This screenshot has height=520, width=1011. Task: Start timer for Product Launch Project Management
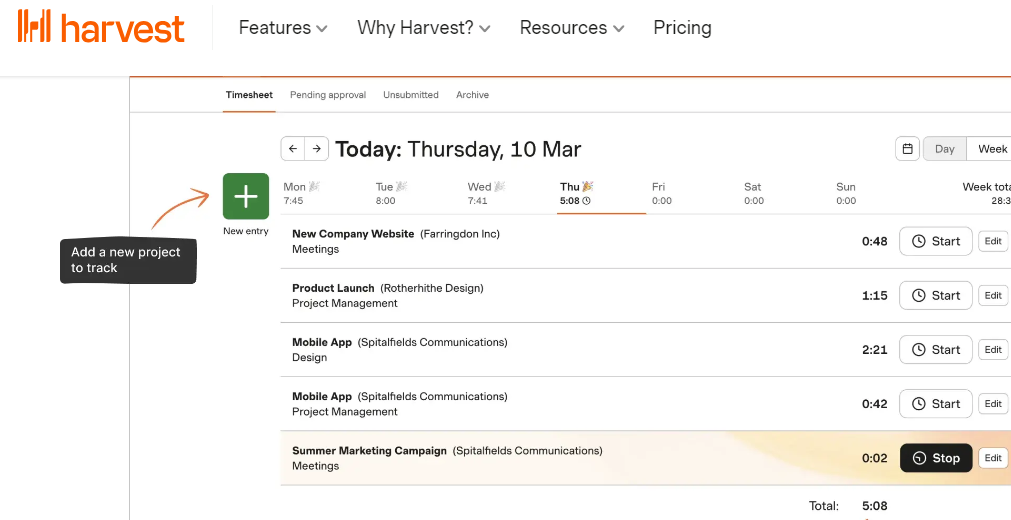[936, 295]
